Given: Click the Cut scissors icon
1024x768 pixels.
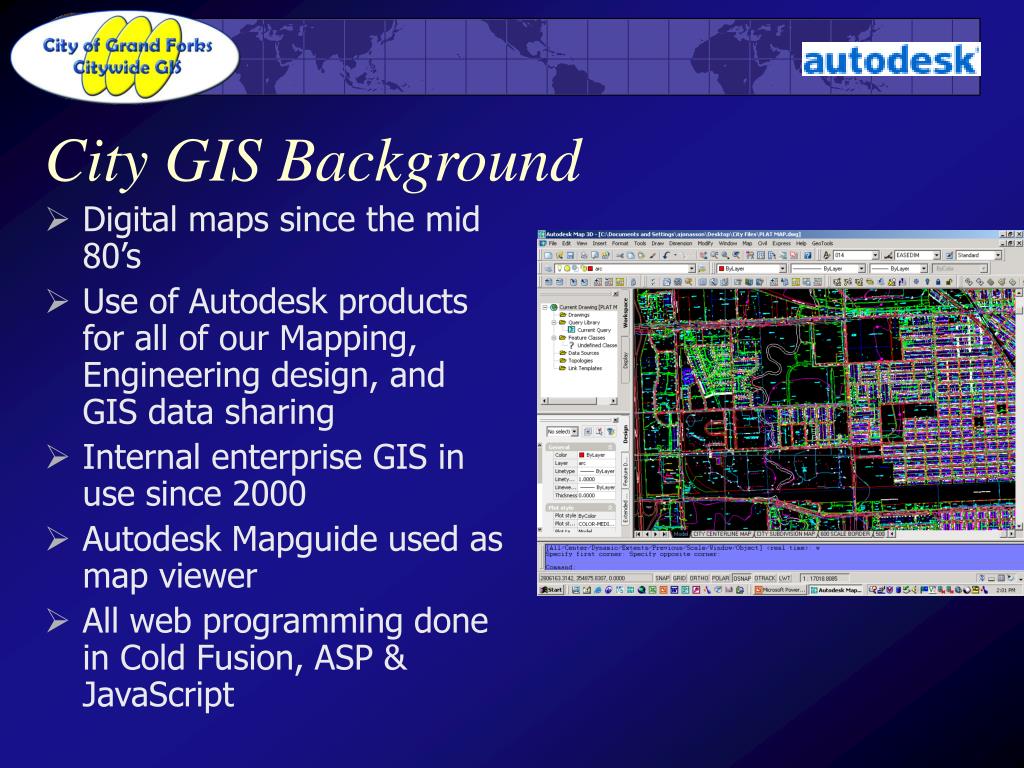Looking at the screenshot, I should click(x=620, y=255).
